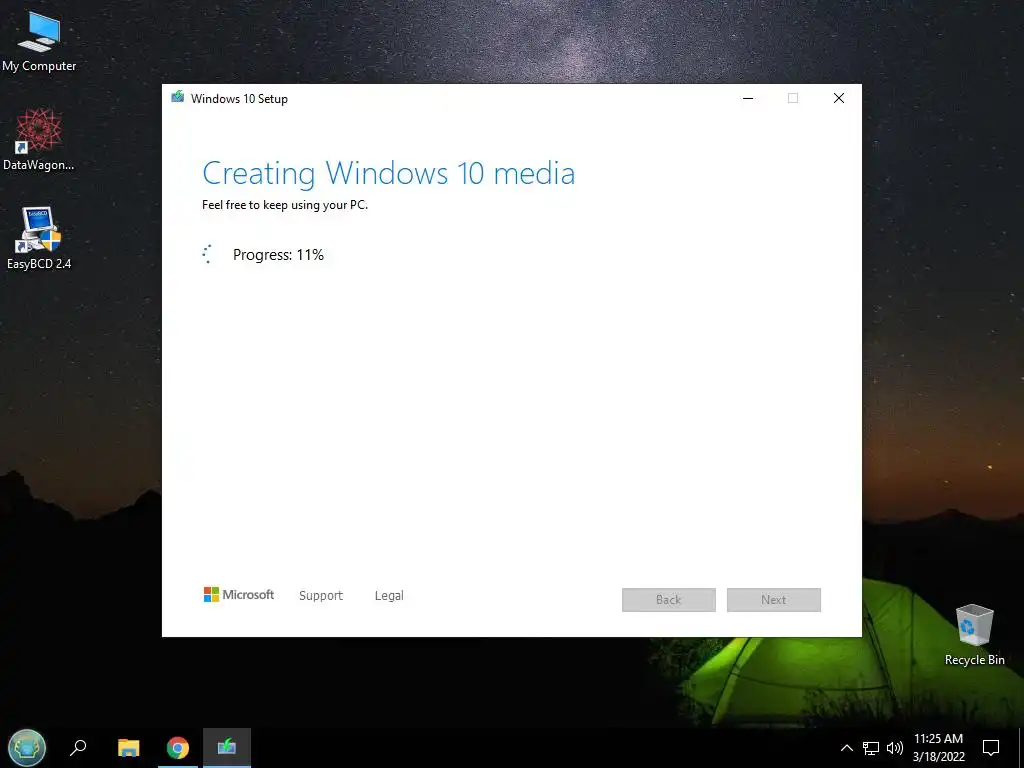This screenshot has height=768, width=1024.
Task: Minimize the Windows 10 Setup window
Action: (748, 98)
